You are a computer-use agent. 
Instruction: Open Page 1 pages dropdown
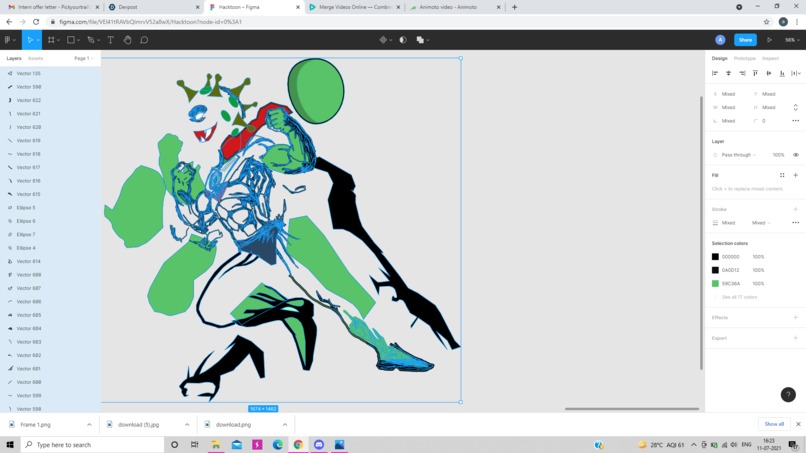click(84, 58)
